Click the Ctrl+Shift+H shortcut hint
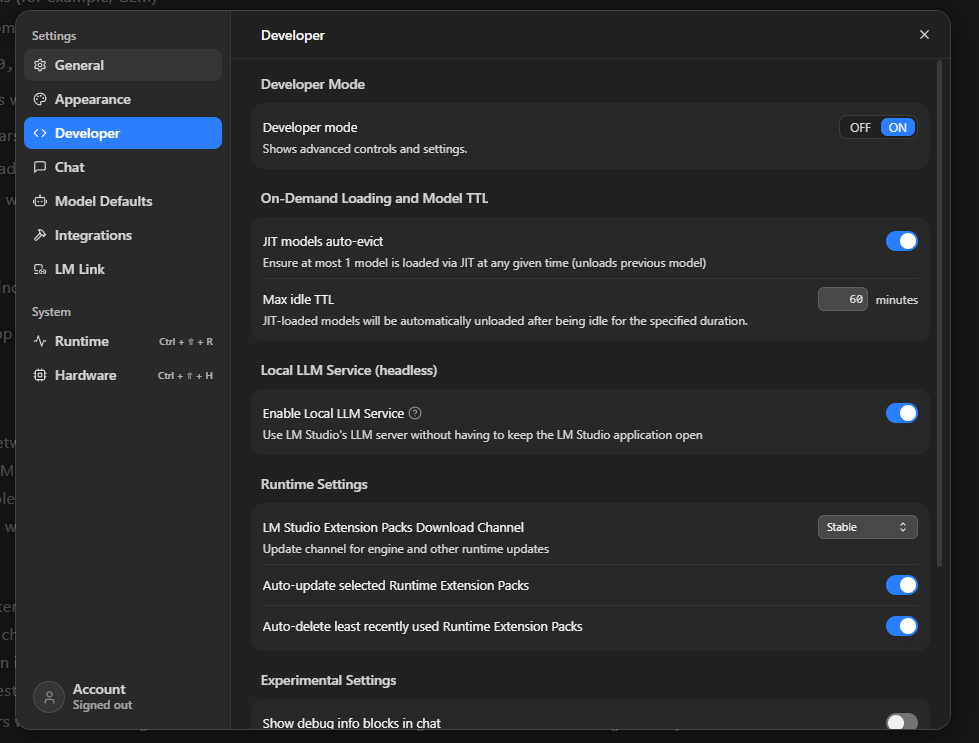This screenshot has height=743, width=979. coord(185,375)
